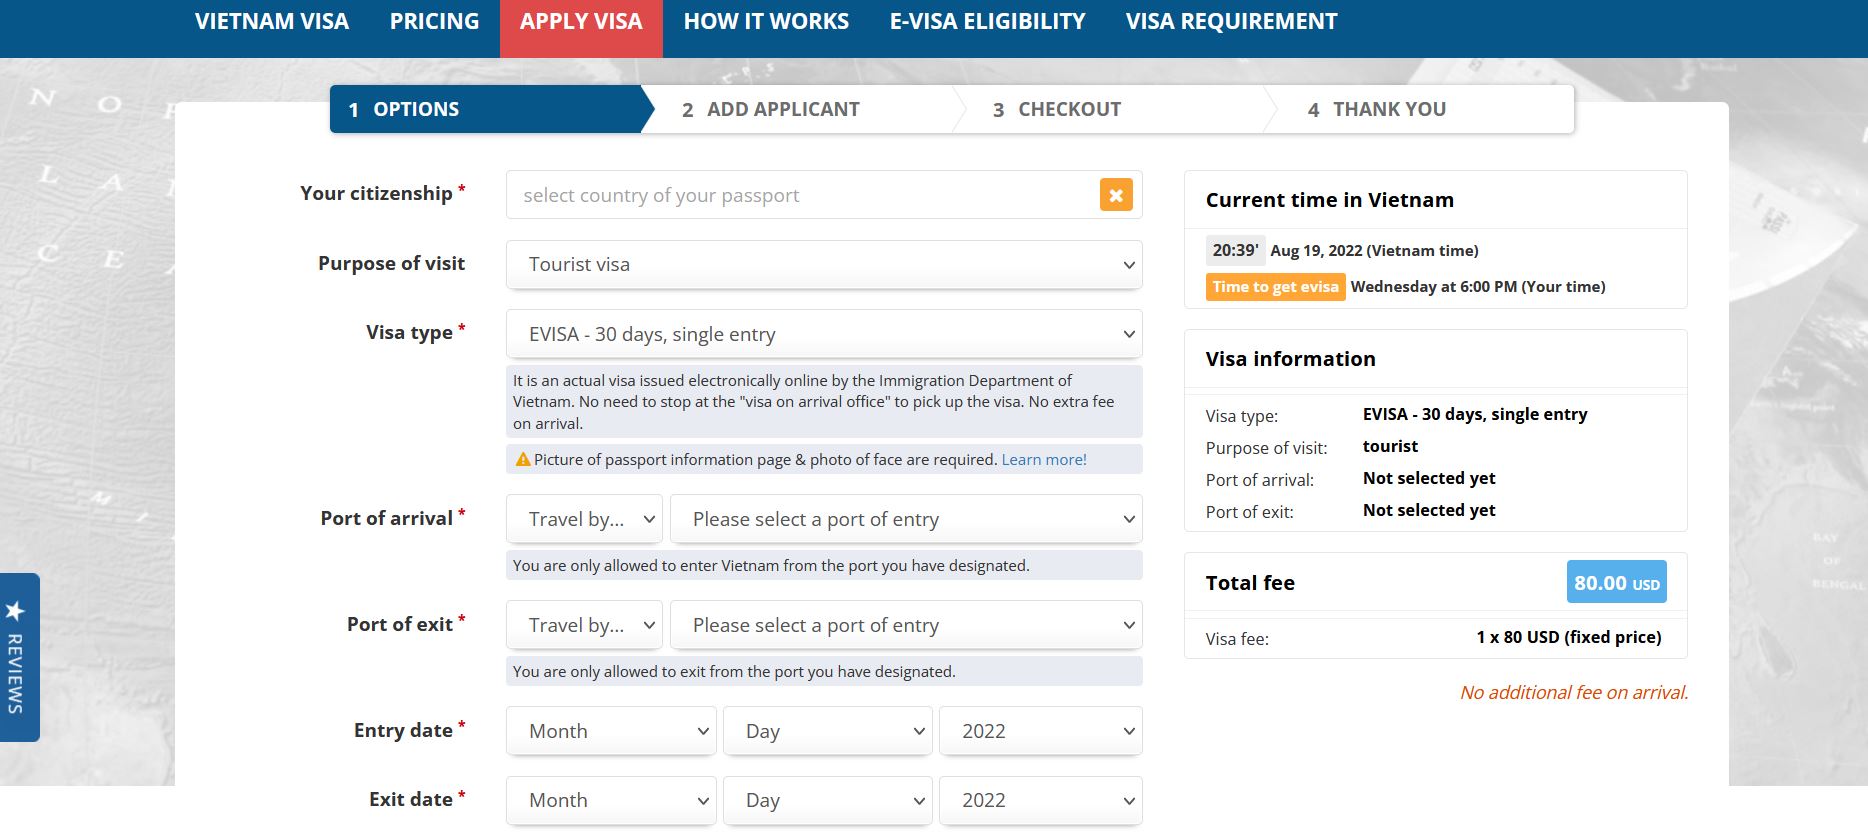Select a port of entry for arrival
The width and height of the screenshot is (1868, 832).
906,519
